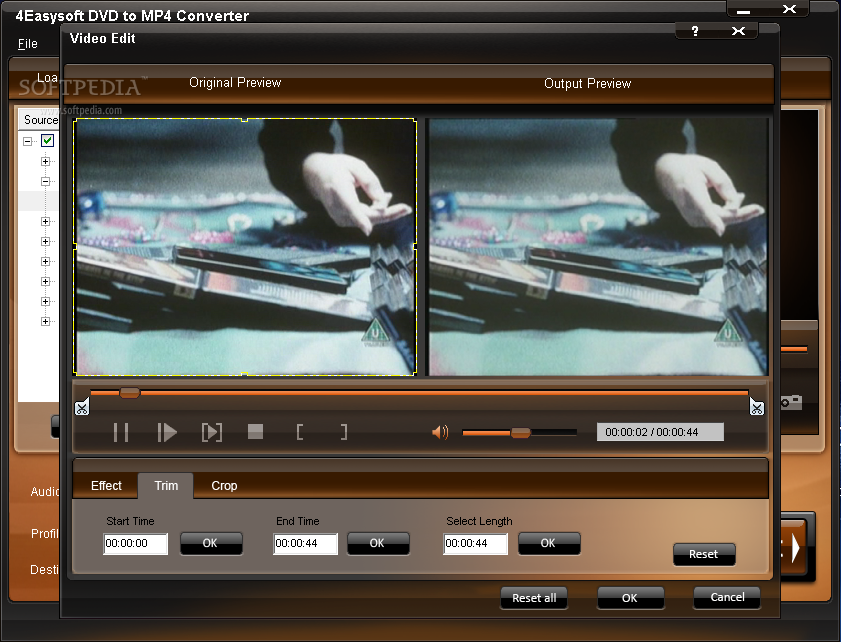
Task: Click the left scissors trim marker
Action: pos(82,408)
